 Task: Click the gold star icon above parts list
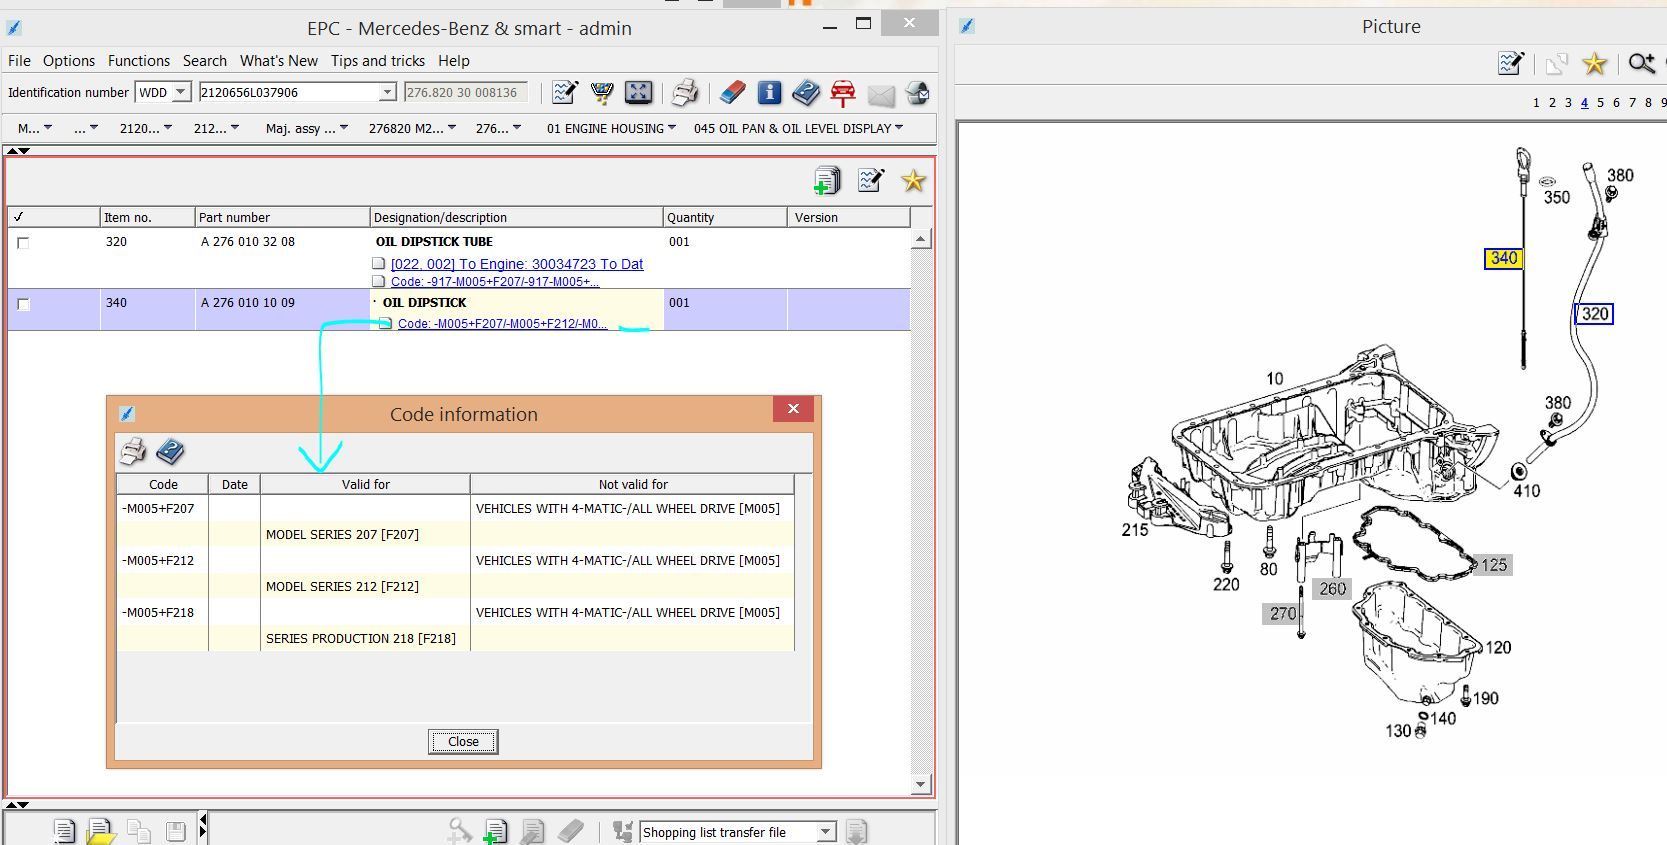tap(913, 181)
